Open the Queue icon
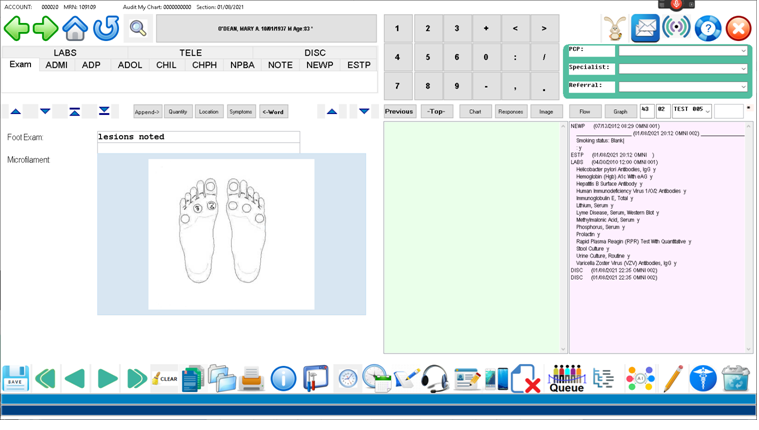This screenshot has height=430, width=759. pos(566,378)
